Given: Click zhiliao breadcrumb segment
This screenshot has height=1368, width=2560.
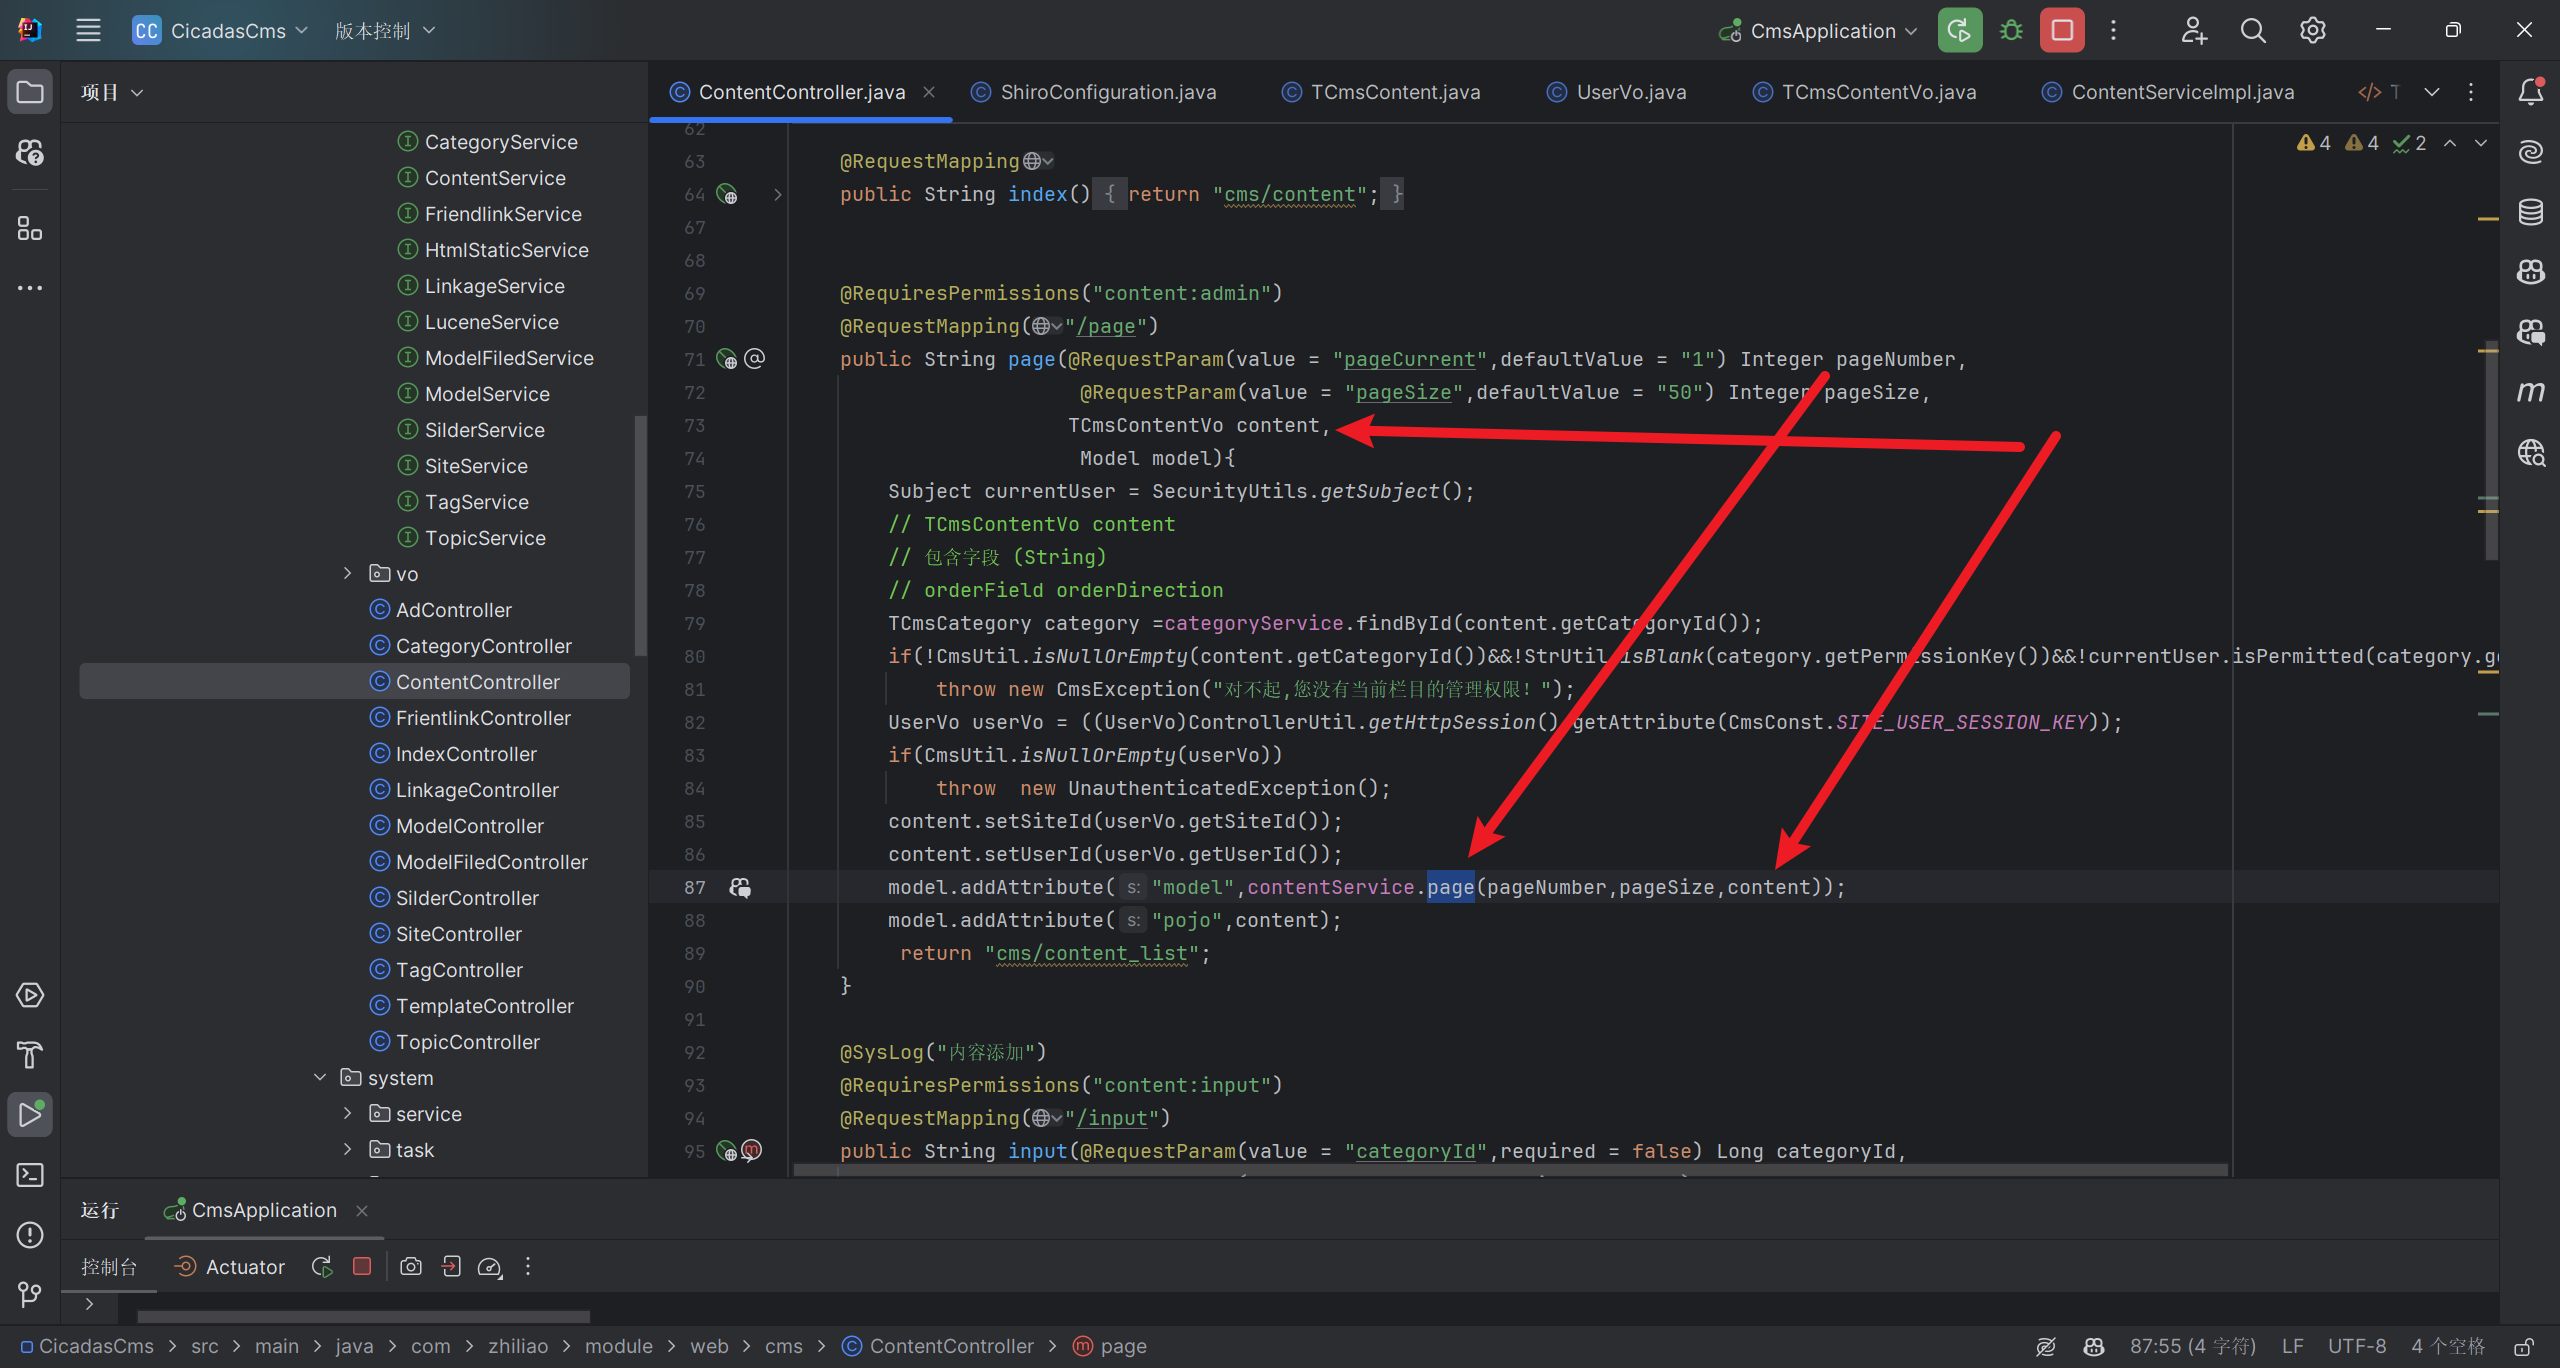Looking at the screenshot, I should coord(518,1346).
